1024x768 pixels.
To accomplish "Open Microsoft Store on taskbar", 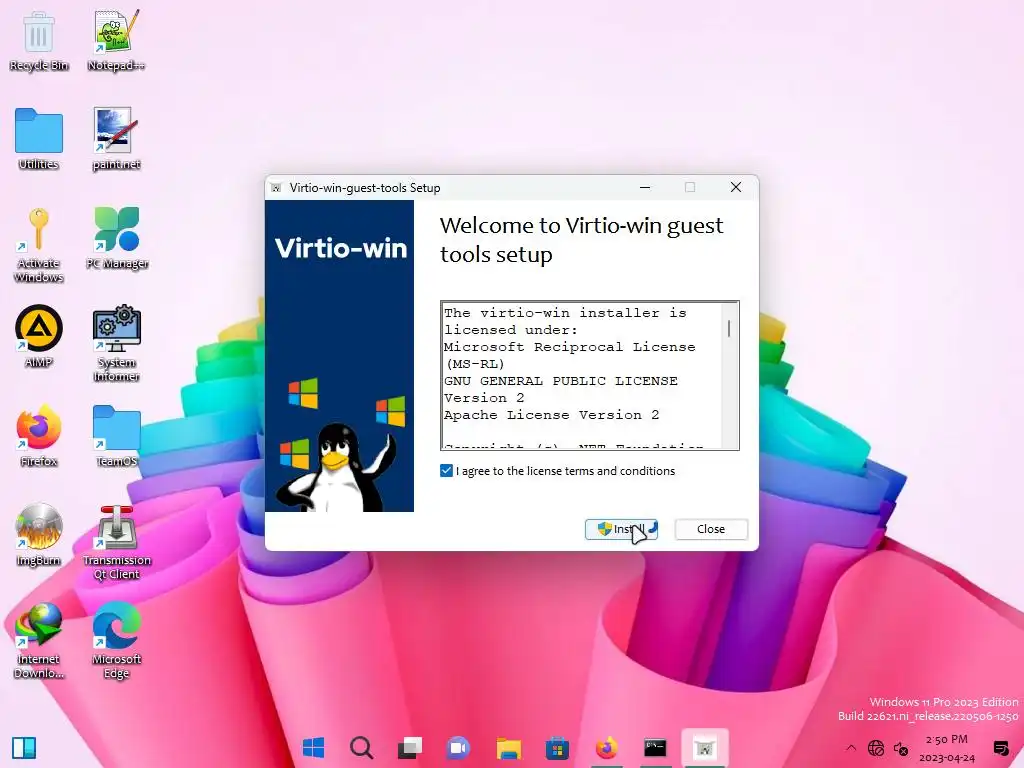I will (x=557, y=747).
